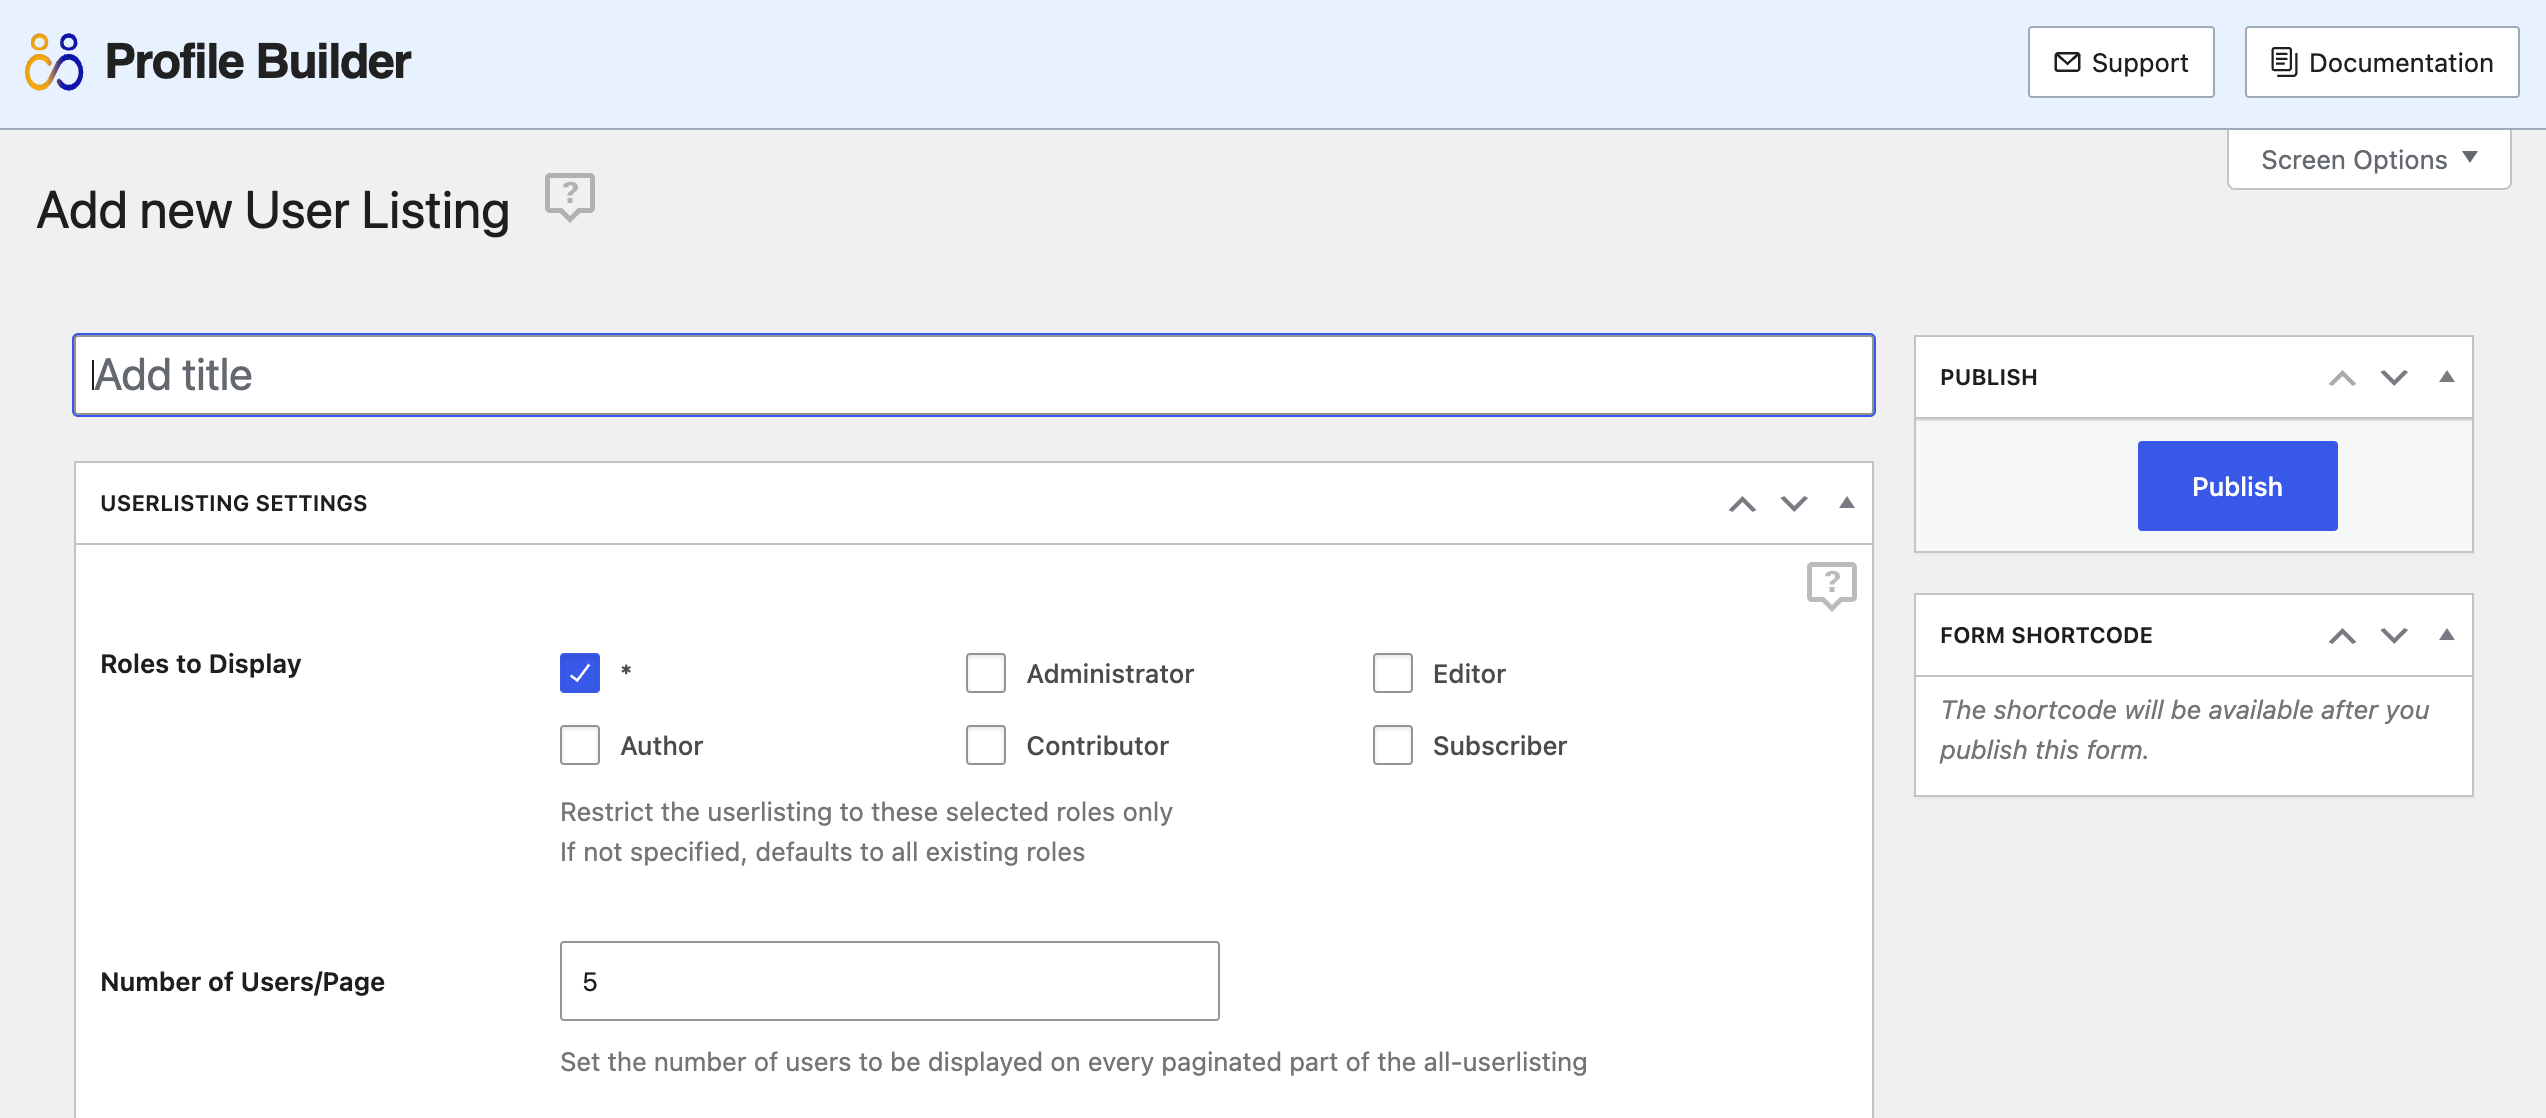Open the Support link
Viewport: 2546px width, 1118px height.
click(x=2121, y=62)
